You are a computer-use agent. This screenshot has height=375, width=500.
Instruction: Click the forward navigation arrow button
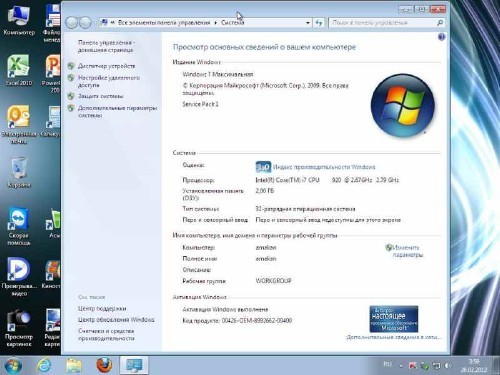click(85, 23)
